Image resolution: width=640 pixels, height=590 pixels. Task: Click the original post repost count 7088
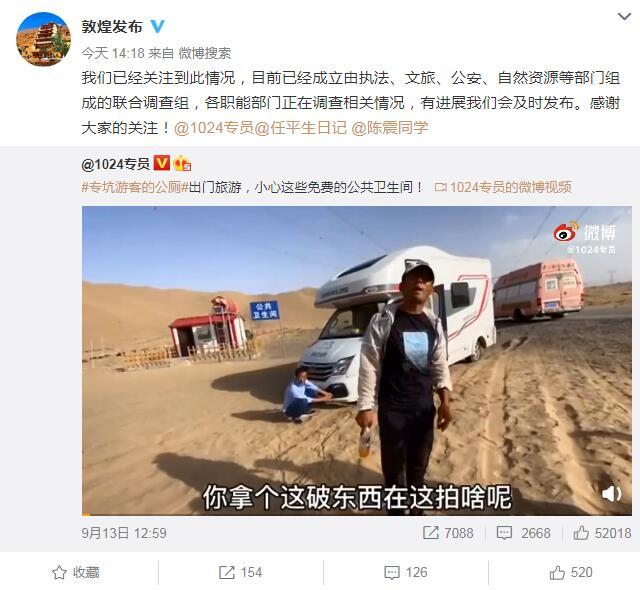448,533
